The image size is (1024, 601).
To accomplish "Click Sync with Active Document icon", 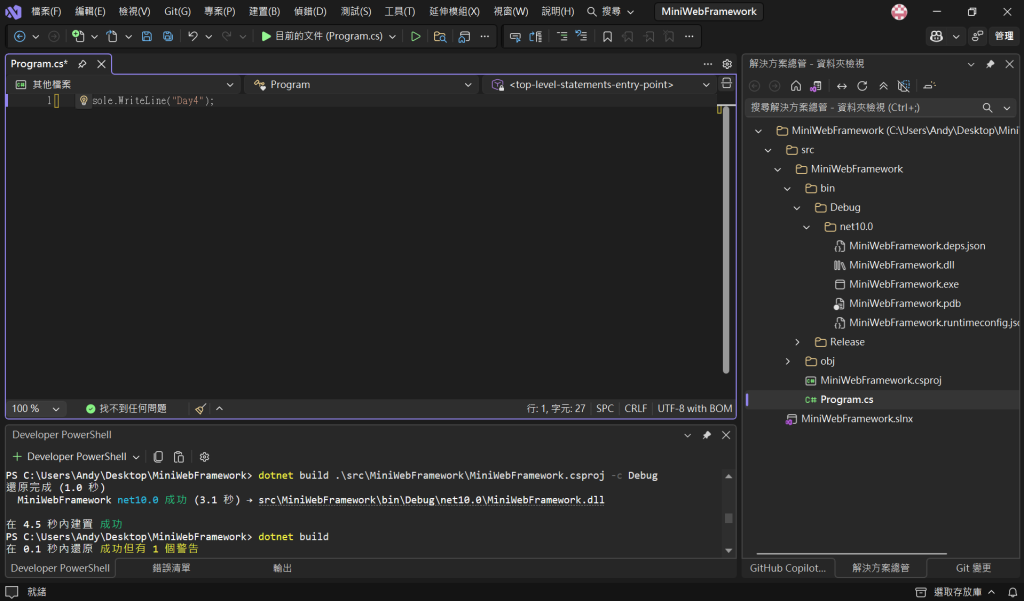I will 842,86.
